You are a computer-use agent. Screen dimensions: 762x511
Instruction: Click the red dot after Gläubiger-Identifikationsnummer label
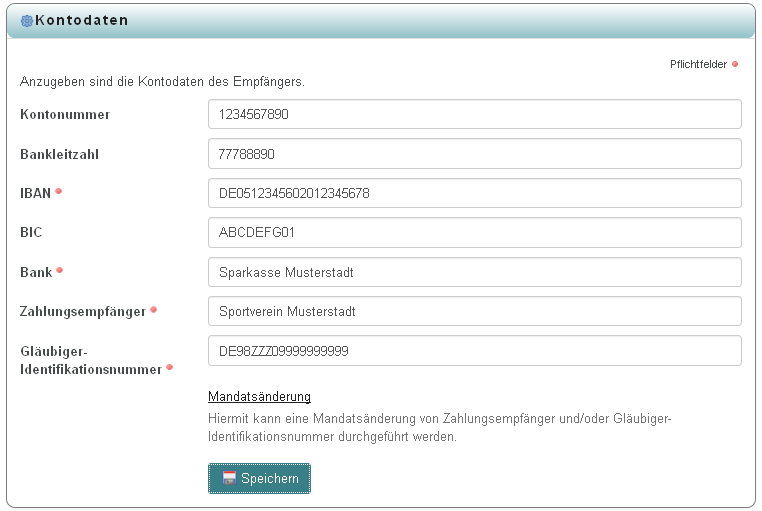coord(169,368)
